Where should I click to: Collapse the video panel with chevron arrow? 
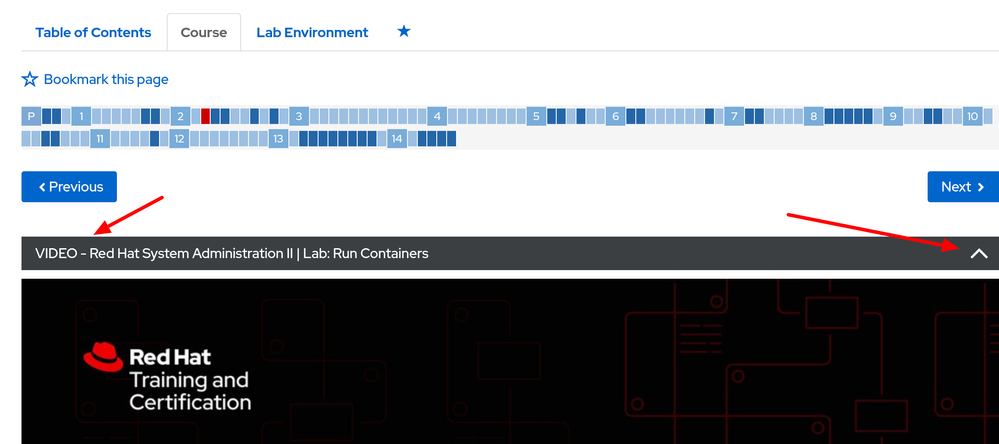[978, 254]
